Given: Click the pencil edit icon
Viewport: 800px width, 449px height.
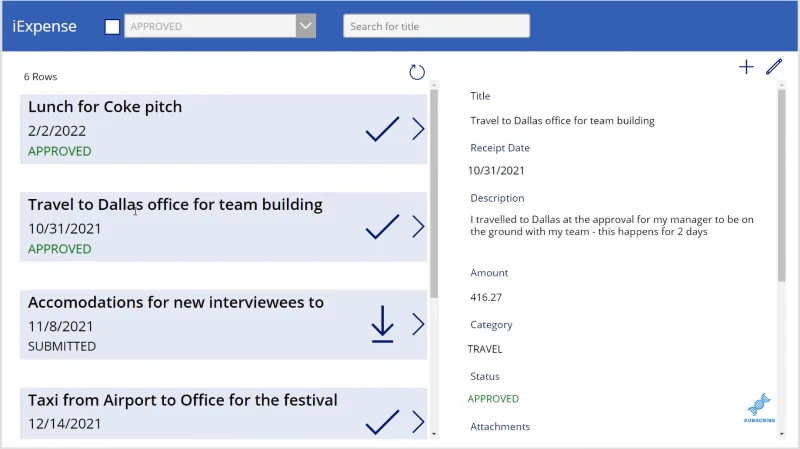Looking at the screenshot, I should (x=773, y=67).
